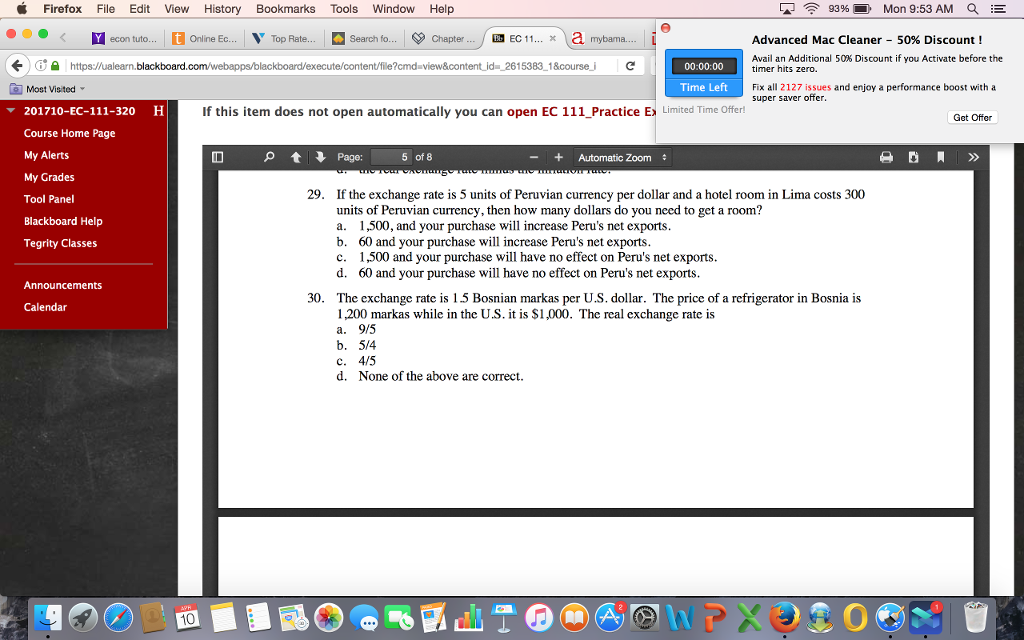Open Blackboard Help link
This screenshot has height=640, width=1024.
click(x=63, y=221)
